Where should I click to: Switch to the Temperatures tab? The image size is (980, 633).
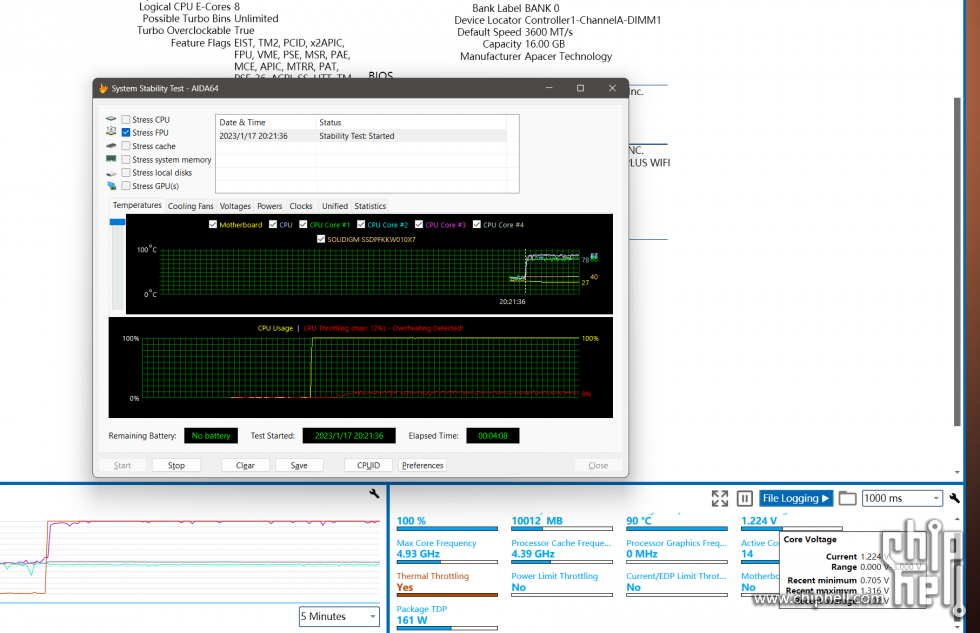pos(137,205)
